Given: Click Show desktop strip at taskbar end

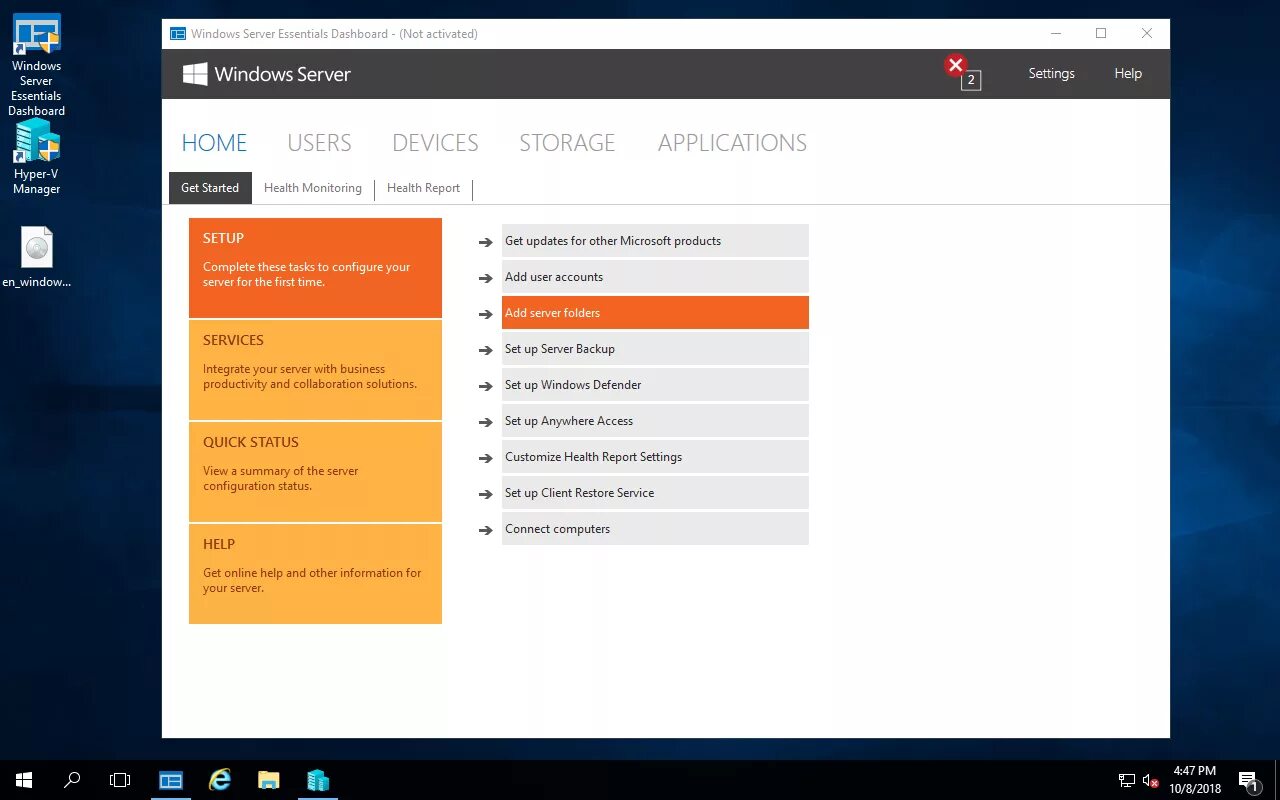Looking at the screenshot, I should tap(1277, 780).
